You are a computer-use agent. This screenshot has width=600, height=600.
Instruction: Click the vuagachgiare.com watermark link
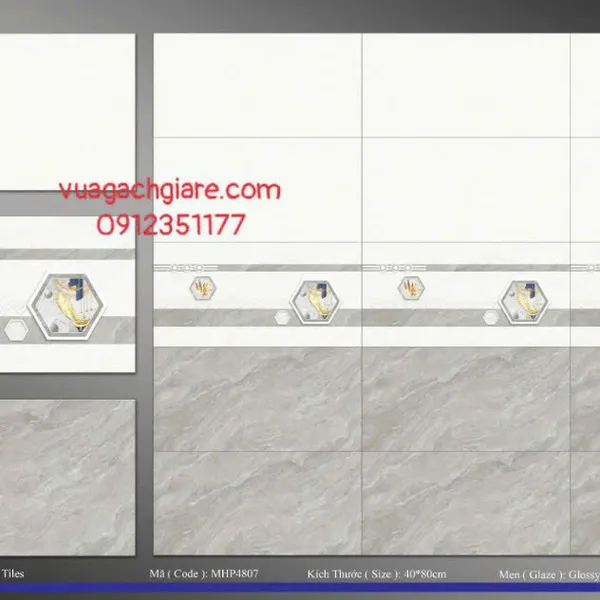pyautogui.click(x=169, y=190)
